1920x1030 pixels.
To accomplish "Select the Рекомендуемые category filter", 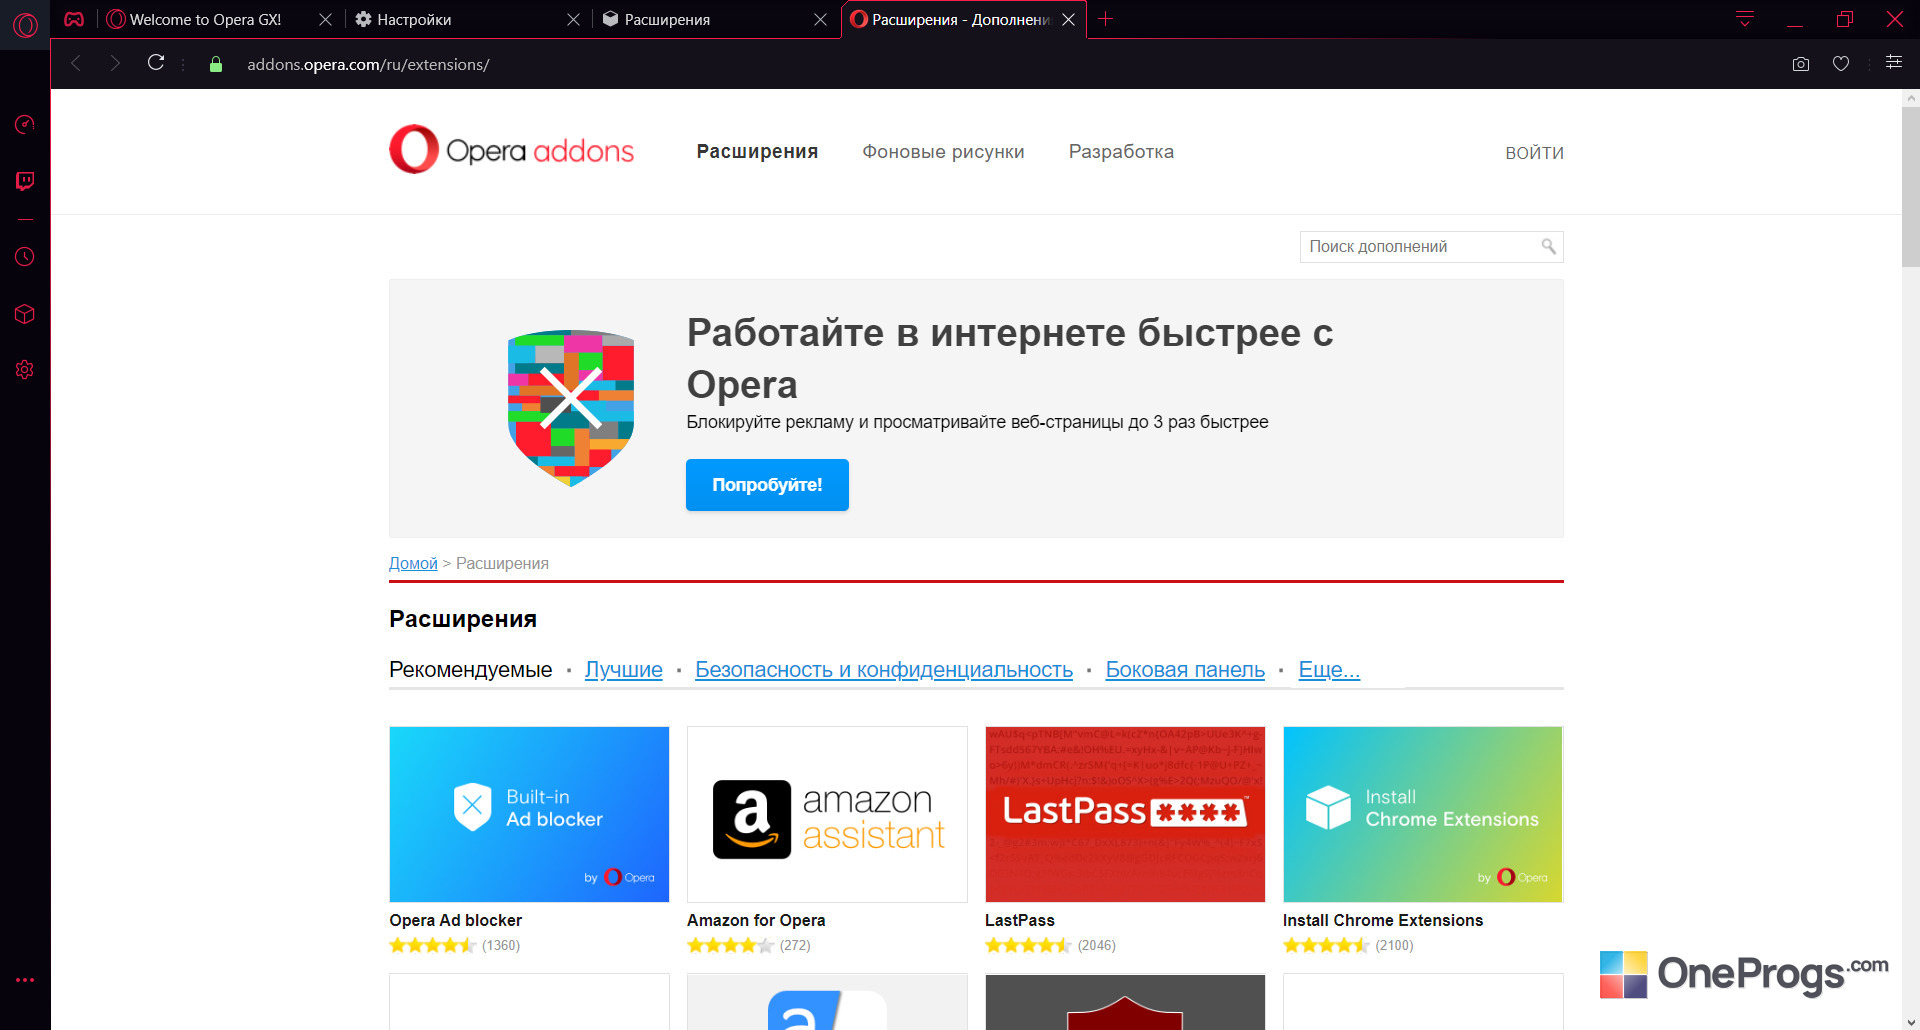I will tap(470, 670).
